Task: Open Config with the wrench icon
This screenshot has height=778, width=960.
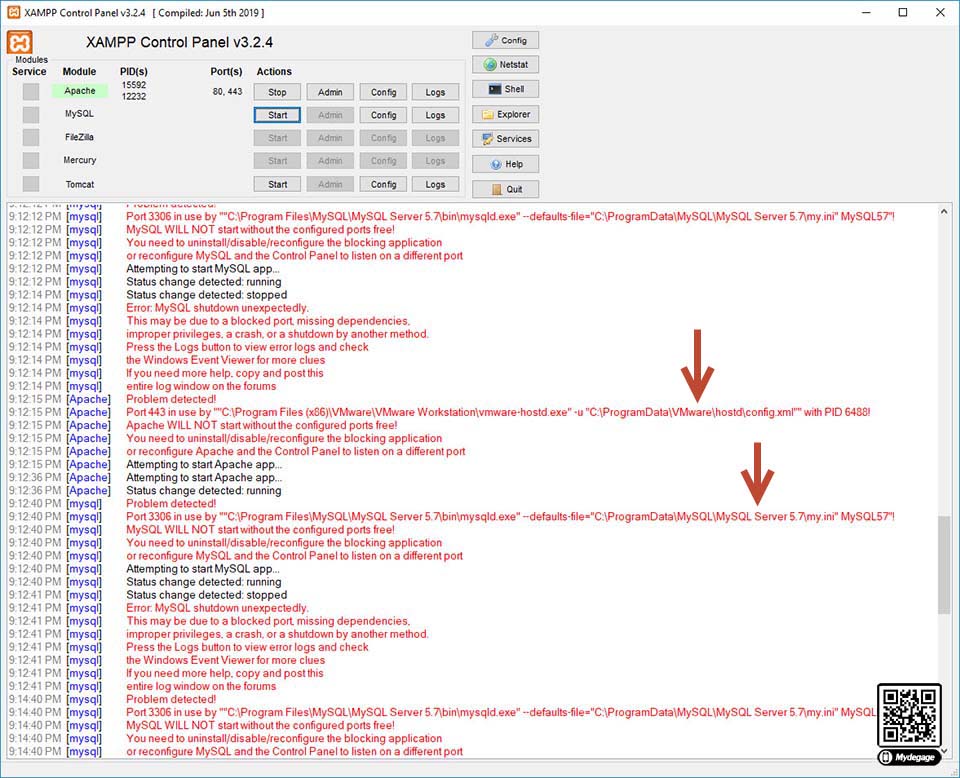Action: coord(505,40)
